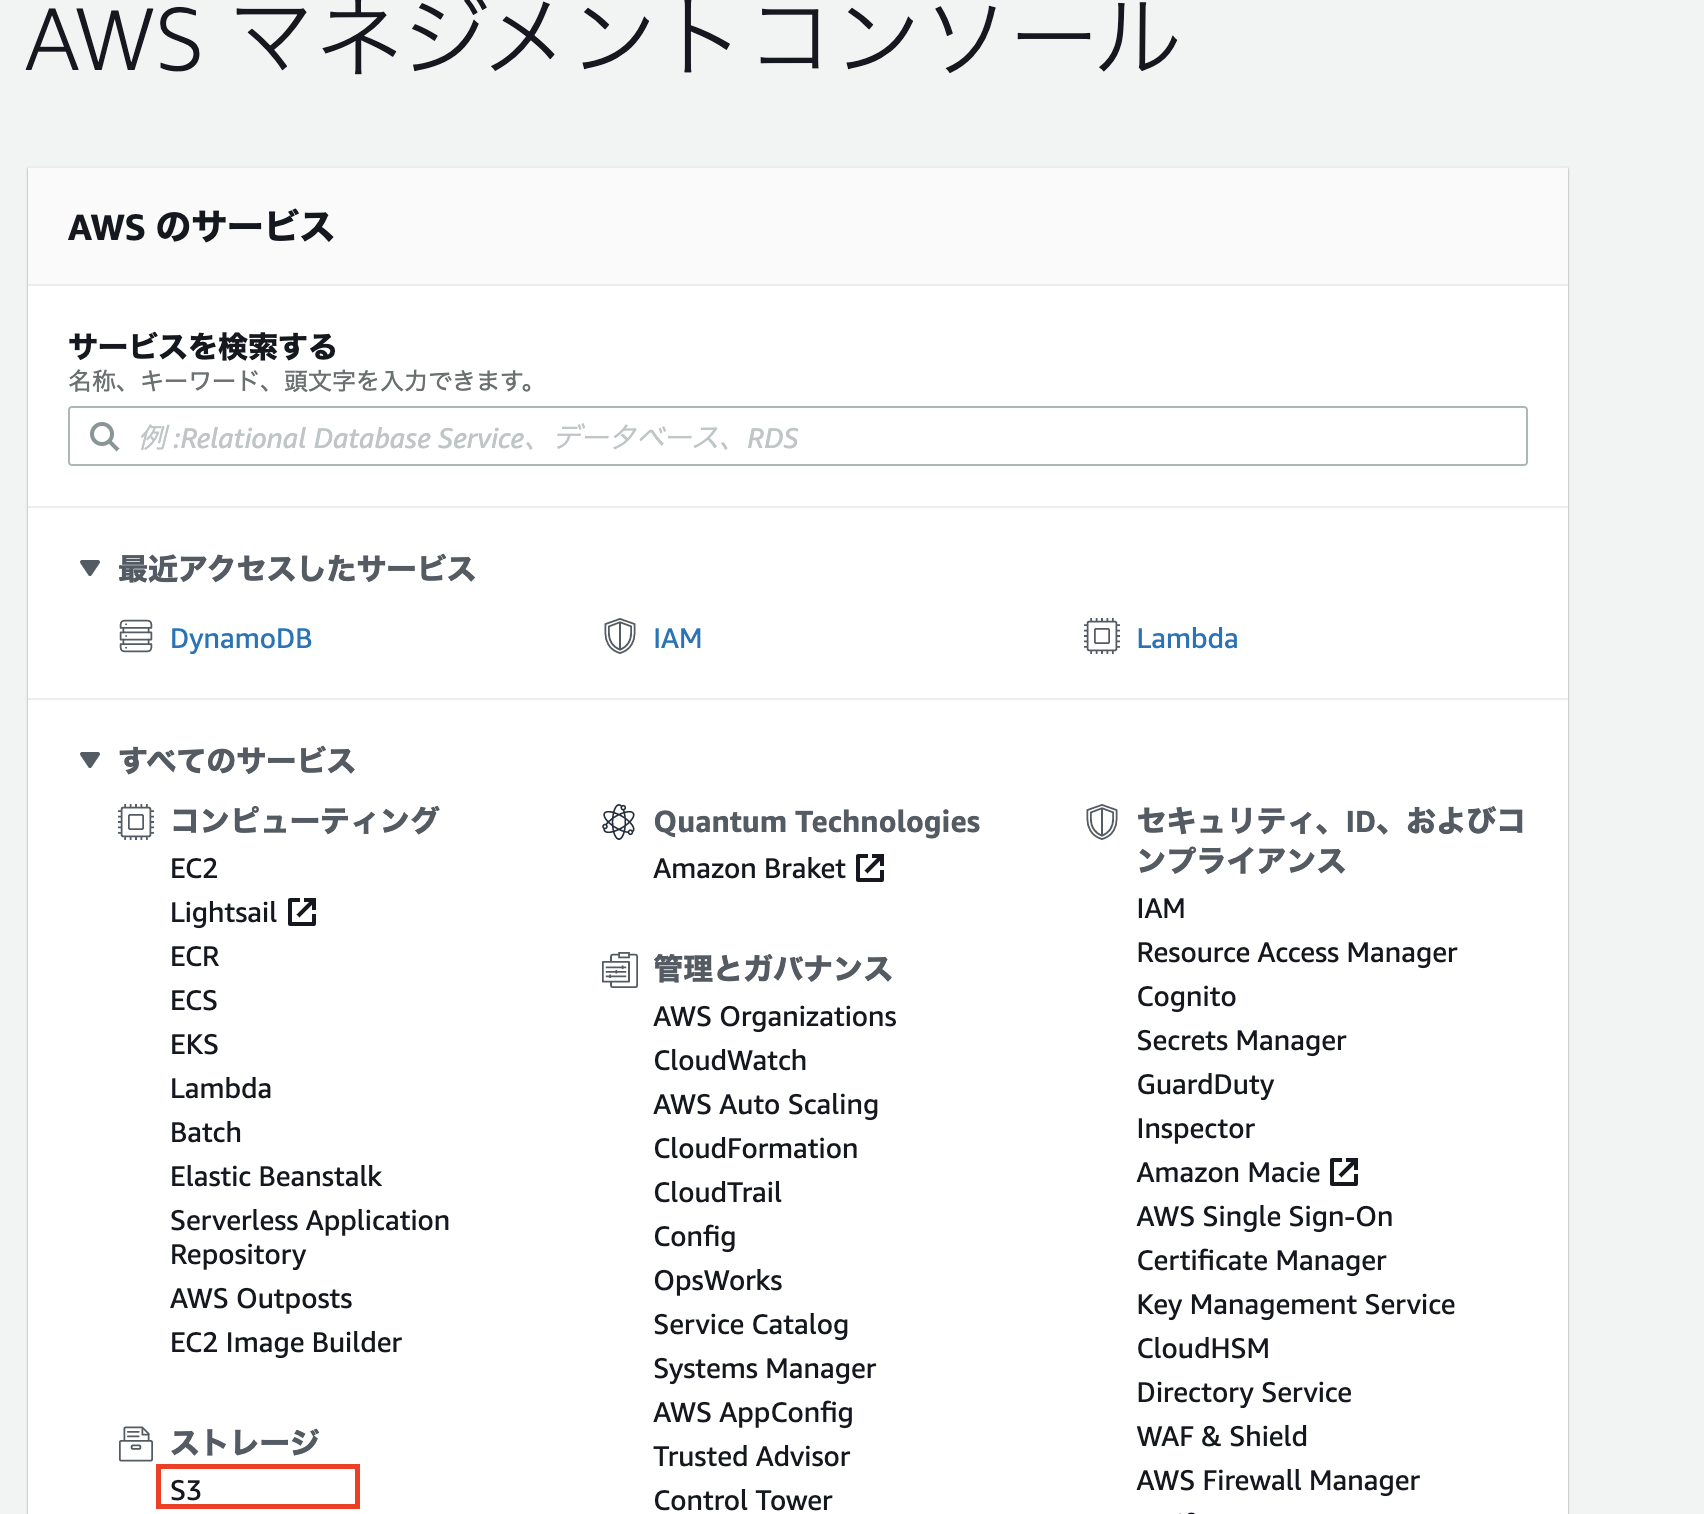Open Amazon Macie service
Screen dimensions: 1704x1514
coord(1229,1172)
